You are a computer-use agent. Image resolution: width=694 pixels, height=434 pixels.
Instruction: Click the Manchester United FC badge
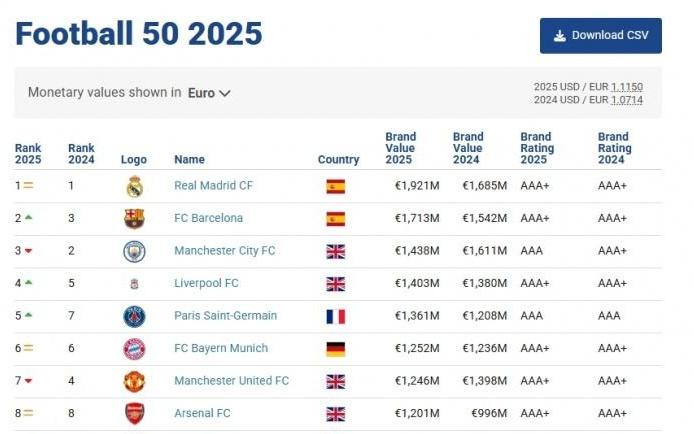point(134,381)
